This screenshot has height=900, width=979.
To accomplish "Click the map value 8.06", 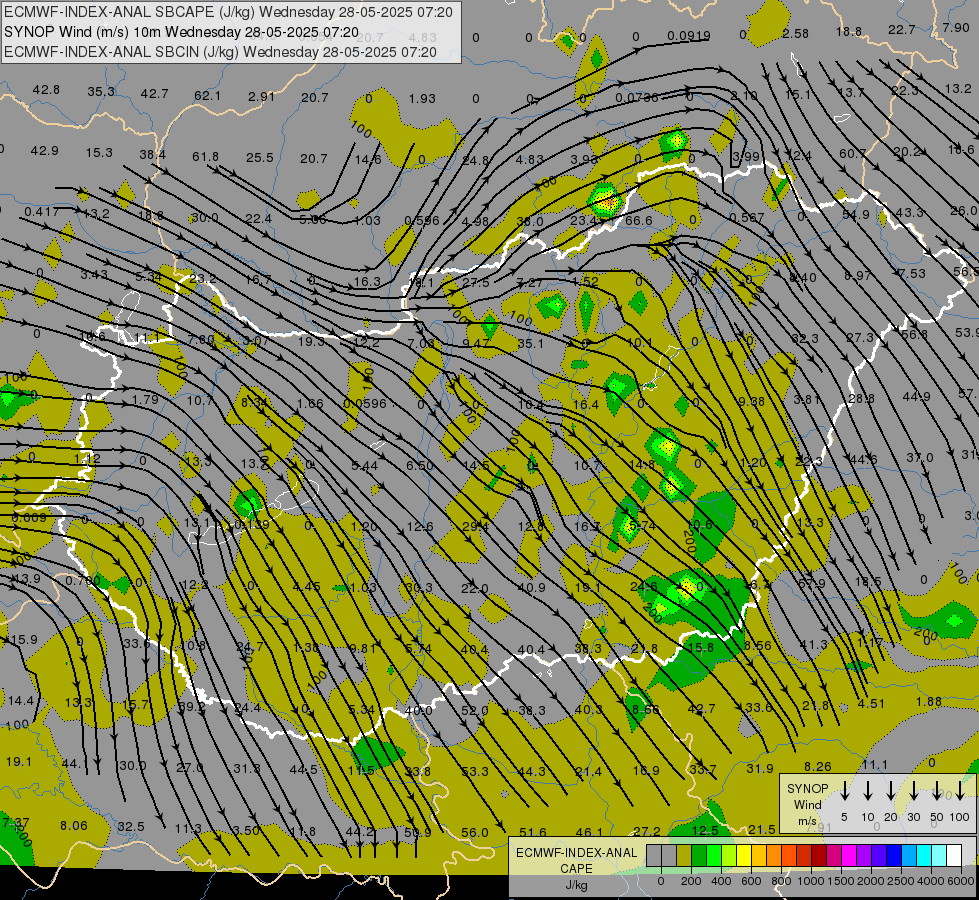I will (x=74, y=826).
